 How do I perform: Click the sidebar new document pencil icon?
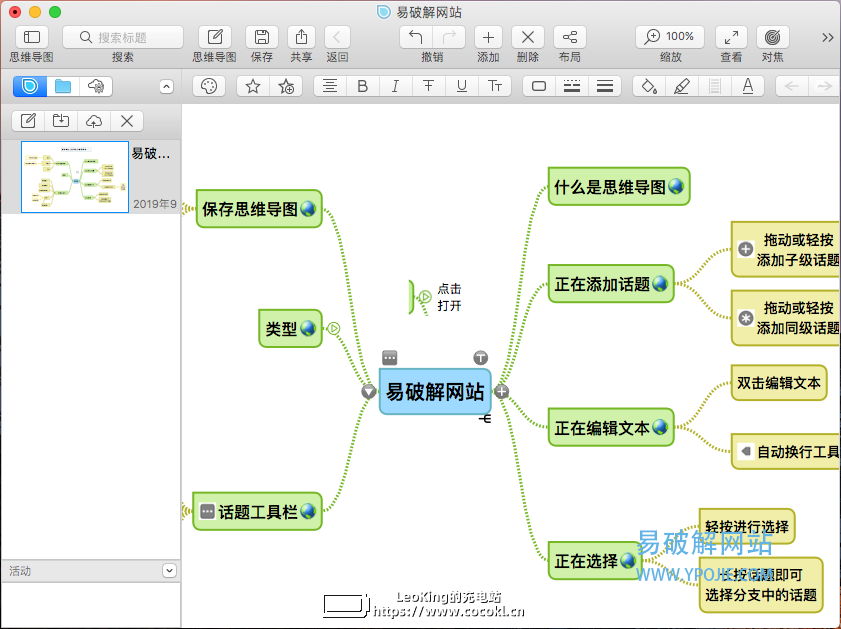pyautogui.click(x=28, y=121)
